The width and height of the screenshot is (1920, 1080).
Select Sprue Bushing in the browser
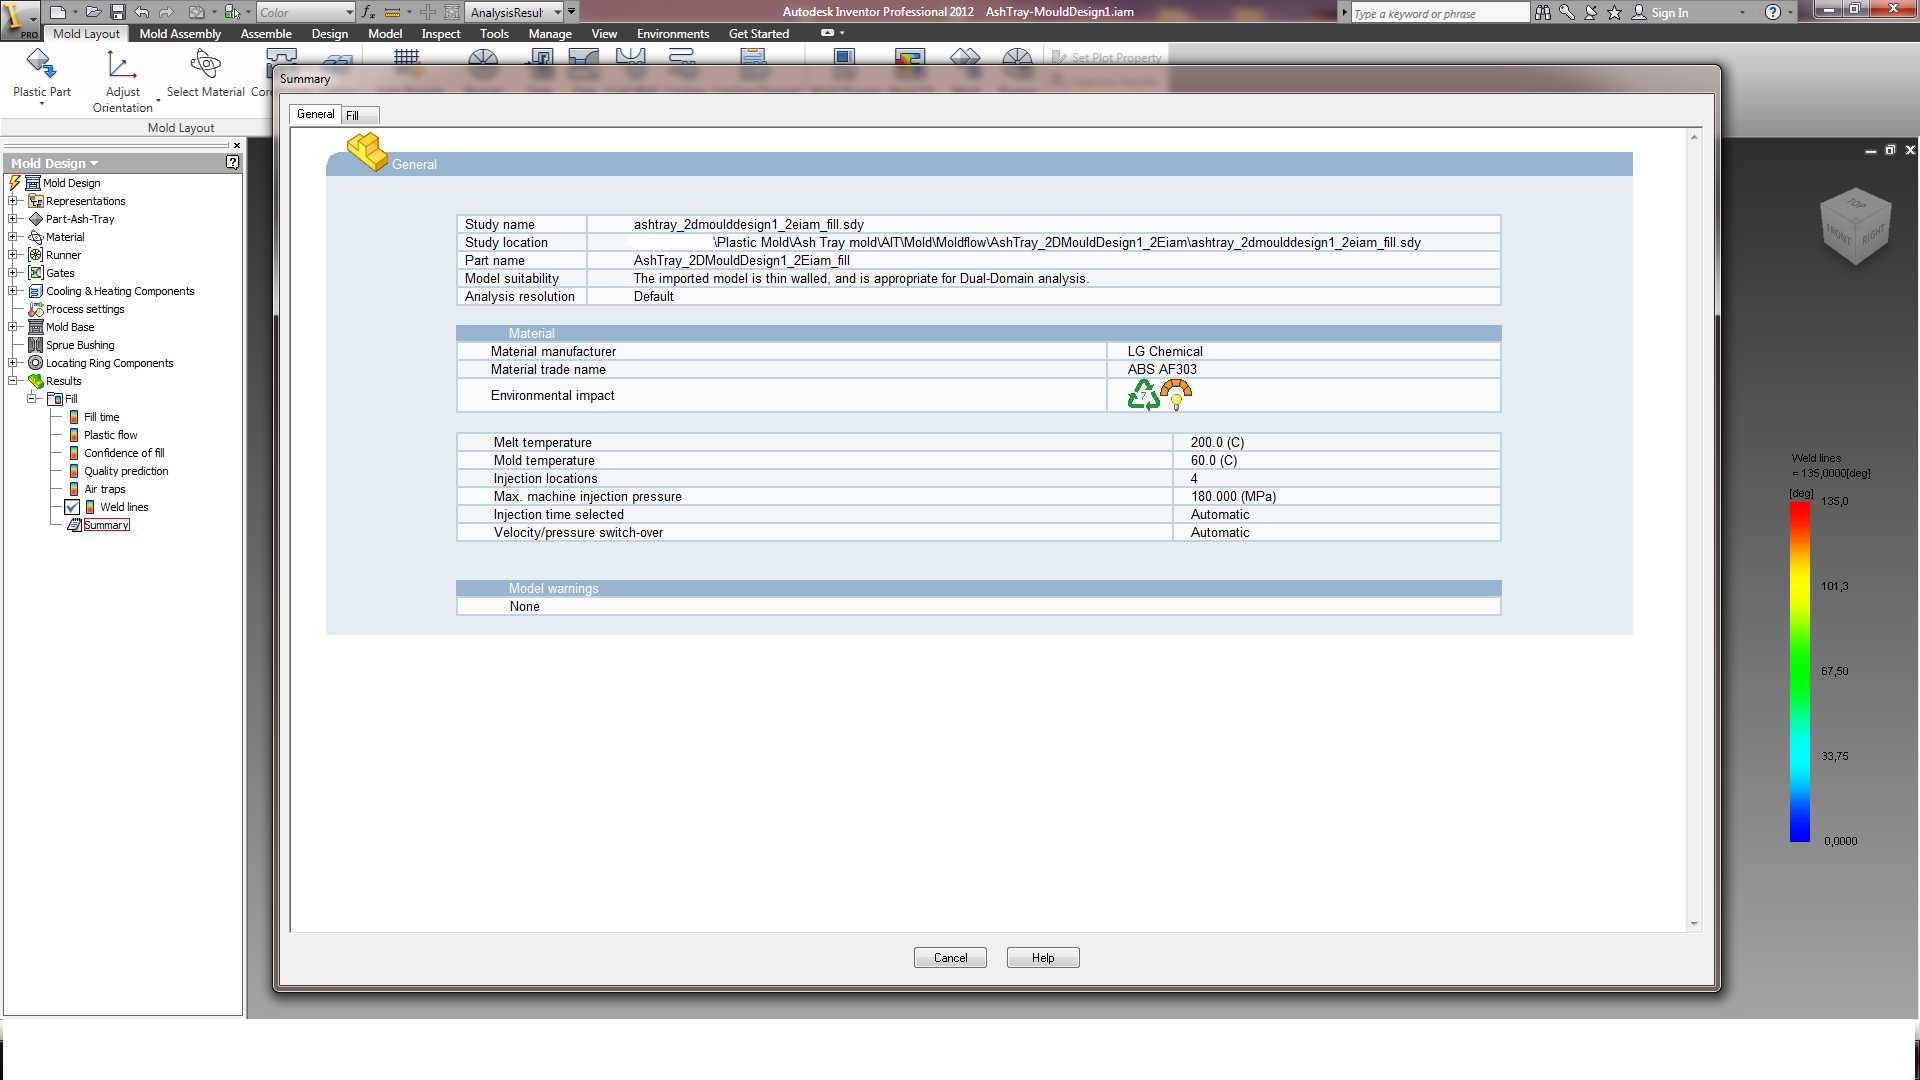pyautogui.click(x=80, y=345)
